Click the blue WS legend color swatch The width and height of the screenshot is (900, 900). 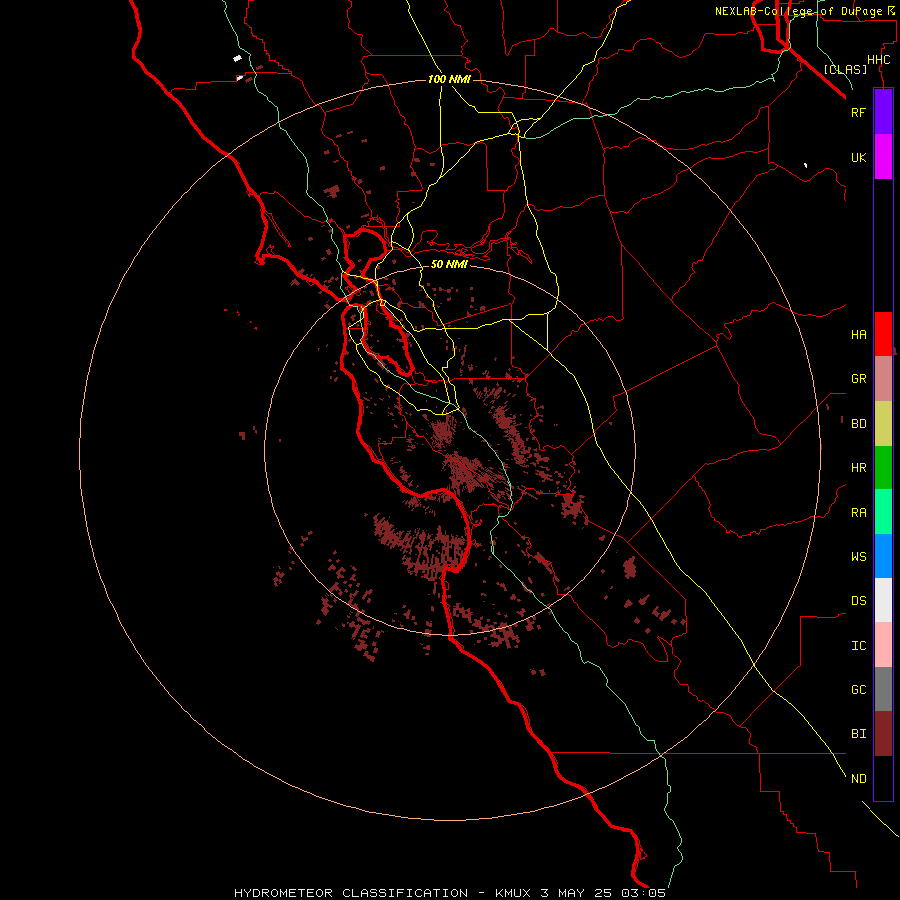click(x=883, y=556)
